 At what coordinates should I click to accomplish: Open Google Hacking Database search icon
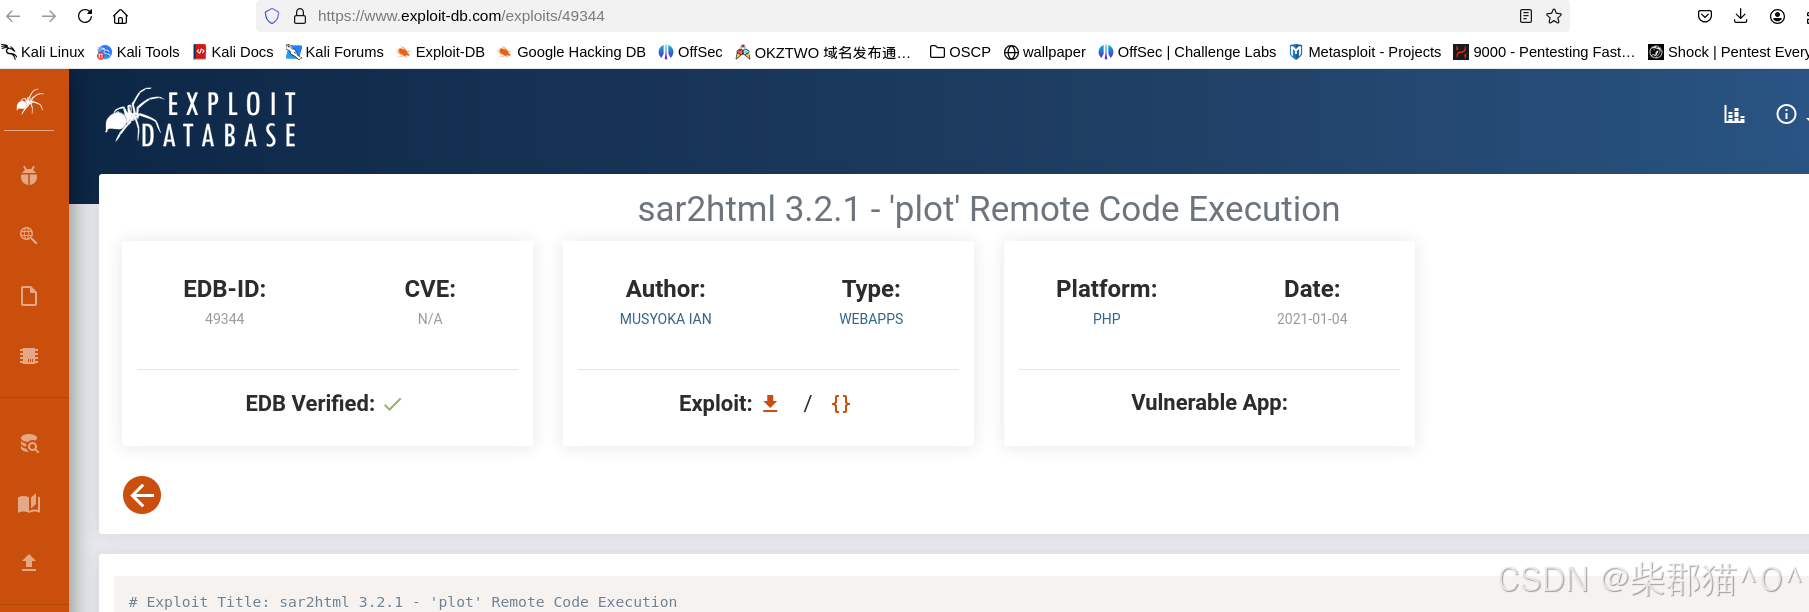(29, 236)
